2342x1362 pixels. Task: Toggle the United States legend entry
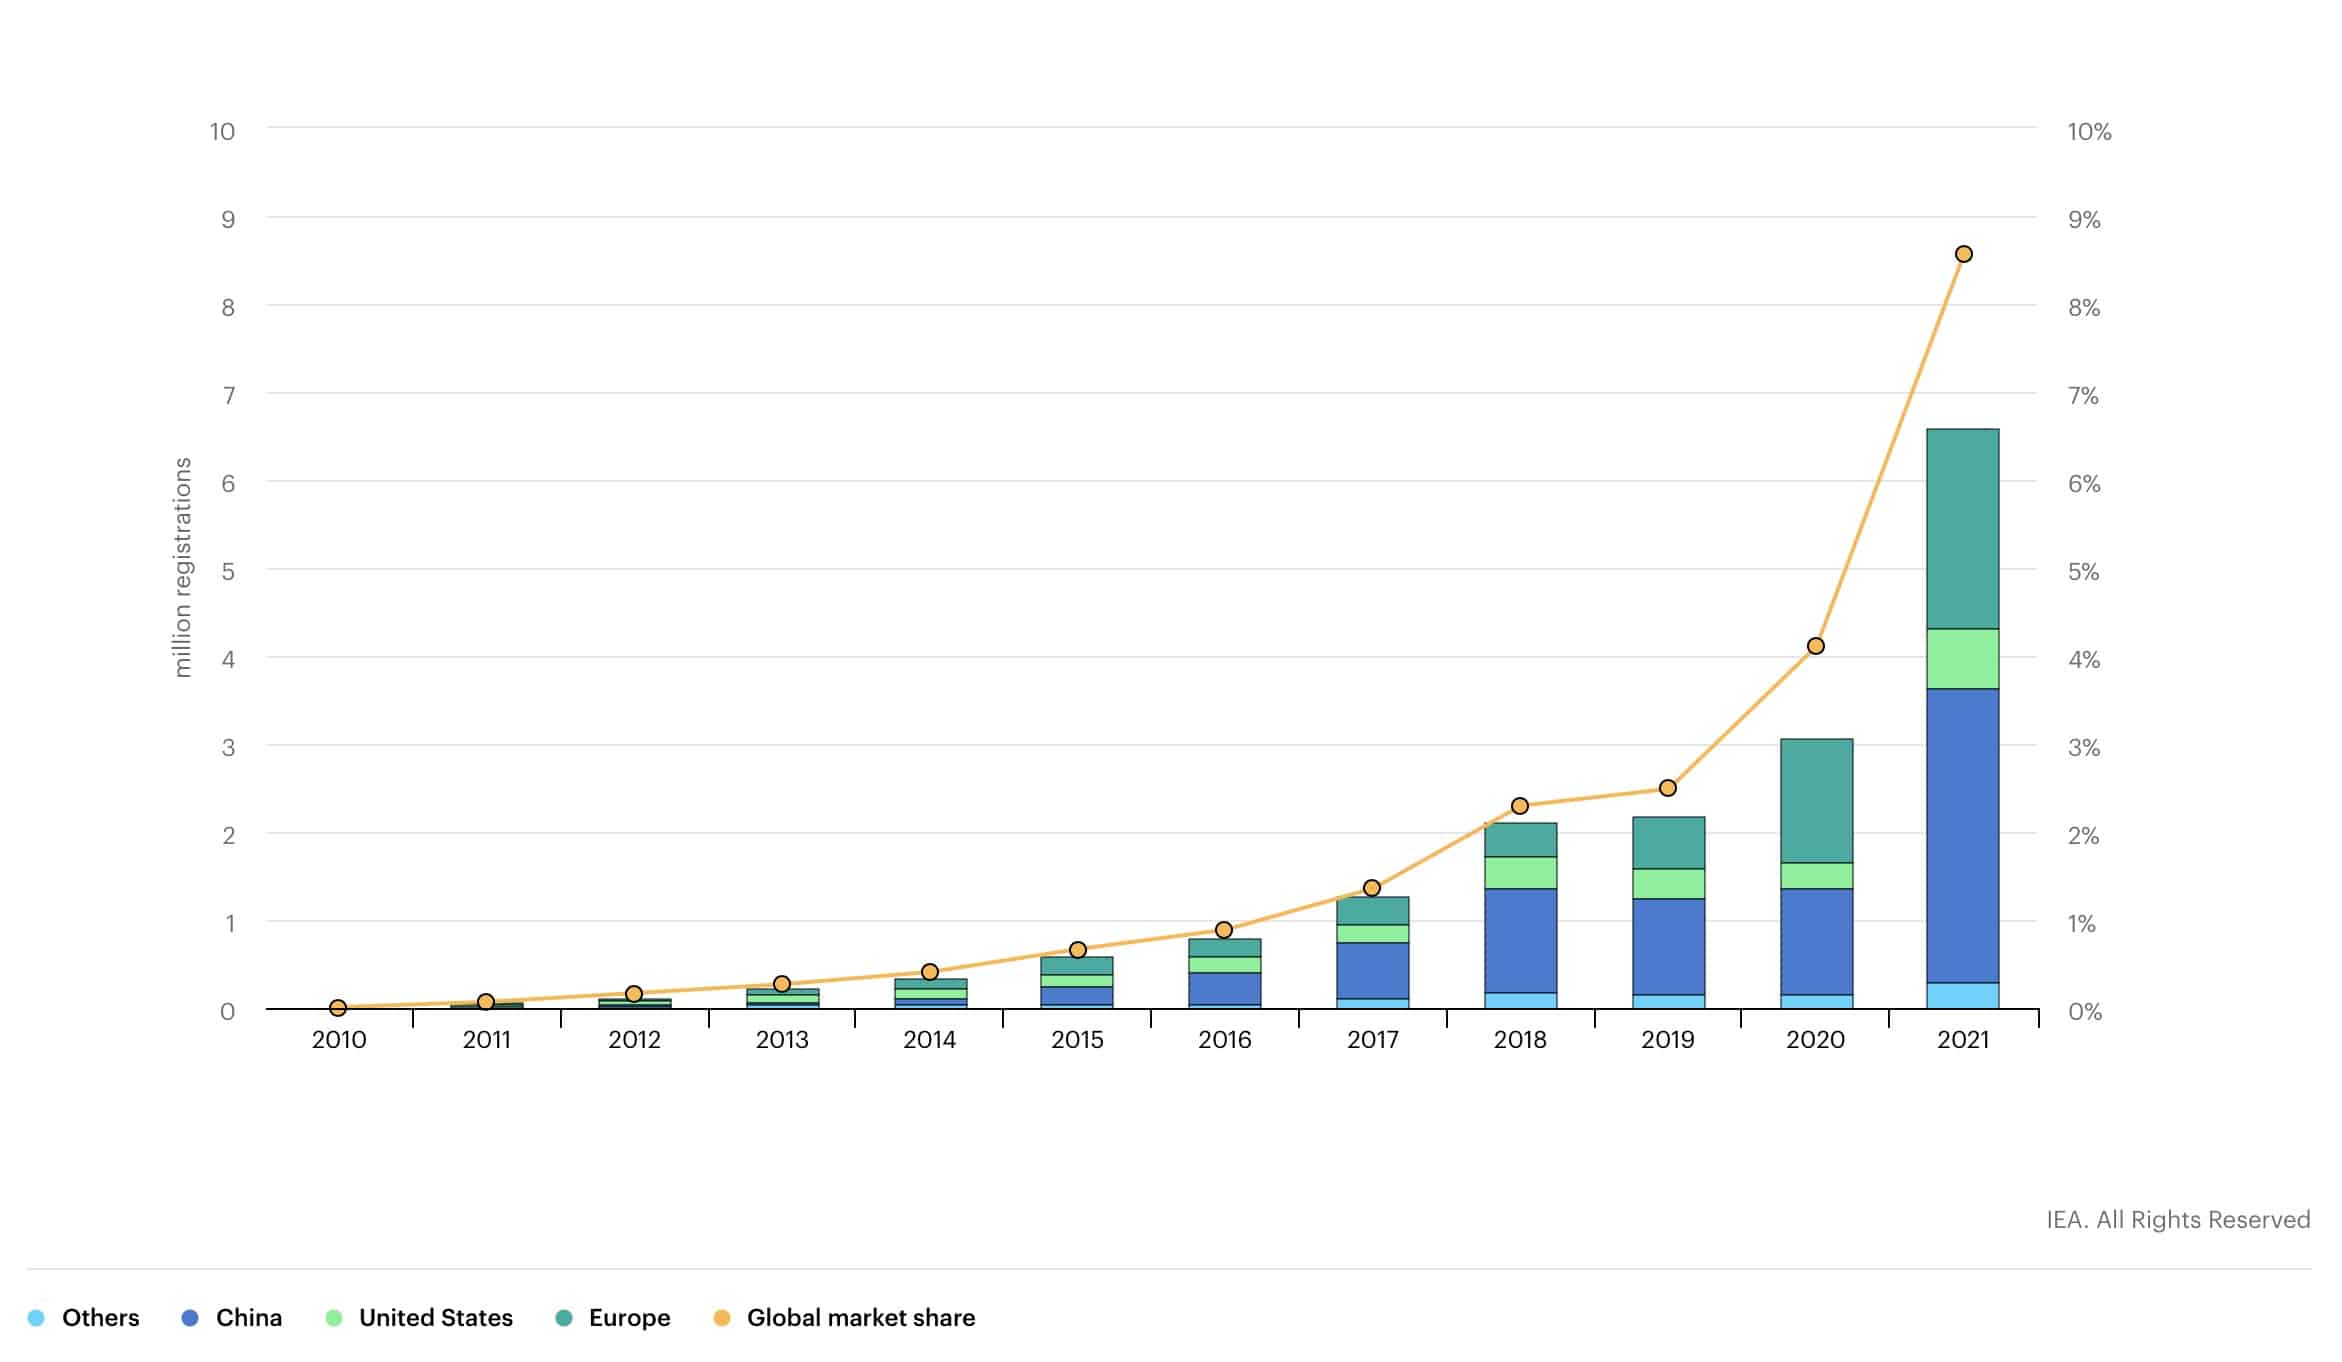click(435, 1318)
